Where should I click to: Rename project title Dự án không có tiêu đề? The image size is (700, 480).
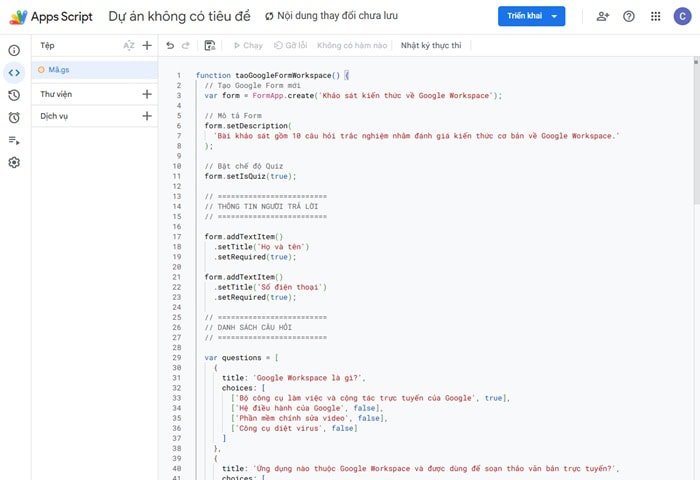(x=179, y=17)
